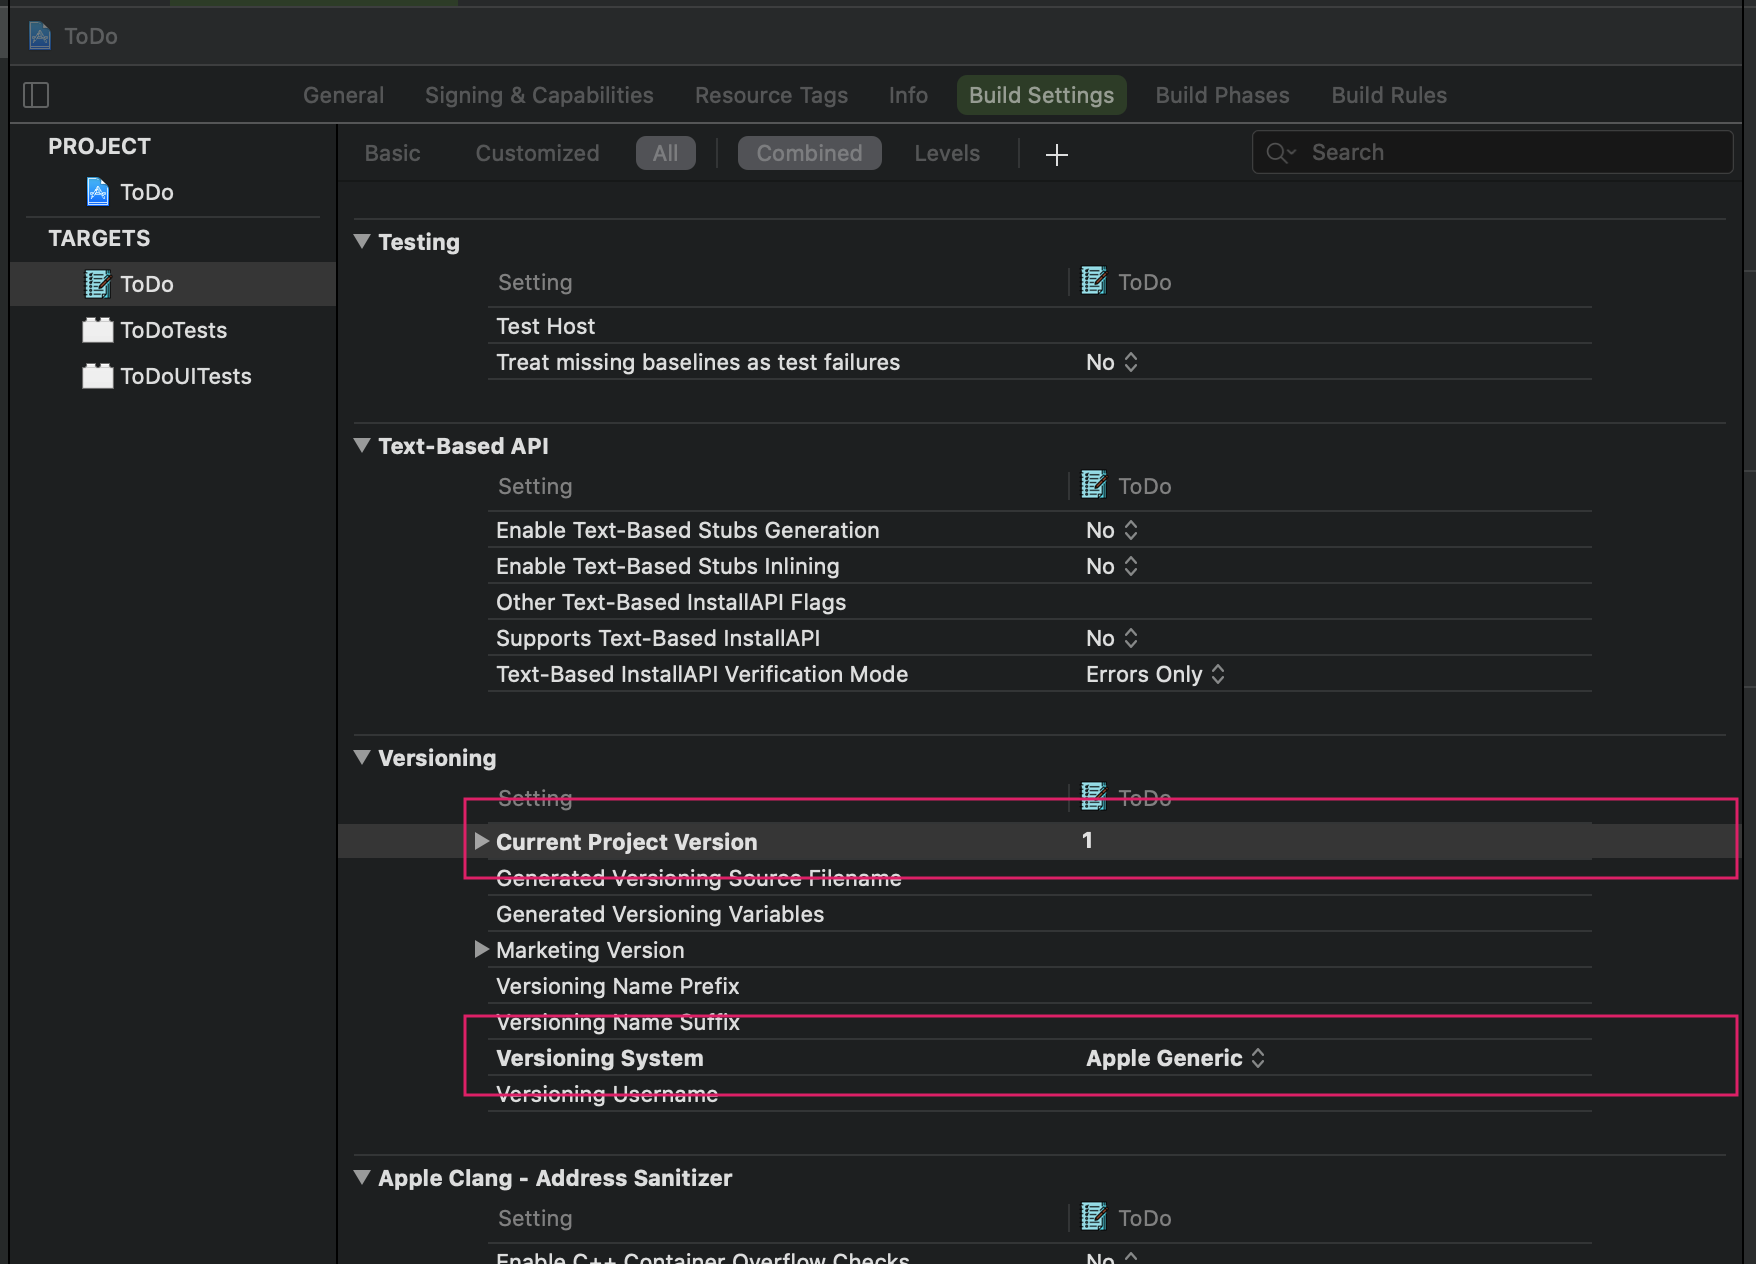Change Enable Text-Based Stubs Inlining value
The image size is (1756, 1264).
1112,566
